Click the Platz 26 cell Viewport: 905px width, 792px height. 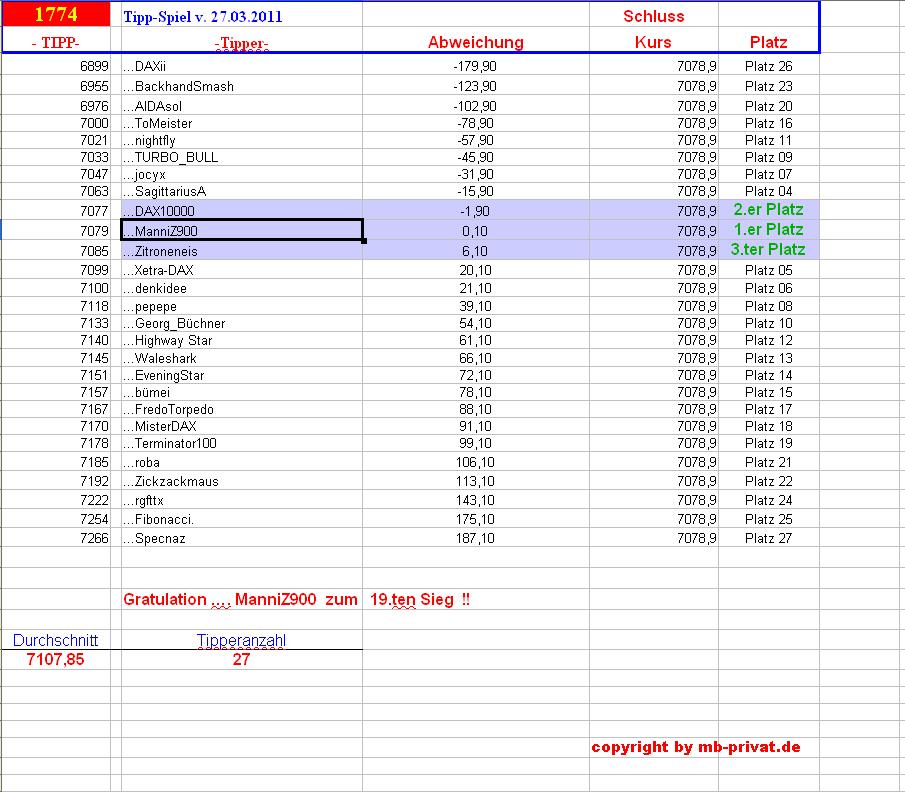768,66
